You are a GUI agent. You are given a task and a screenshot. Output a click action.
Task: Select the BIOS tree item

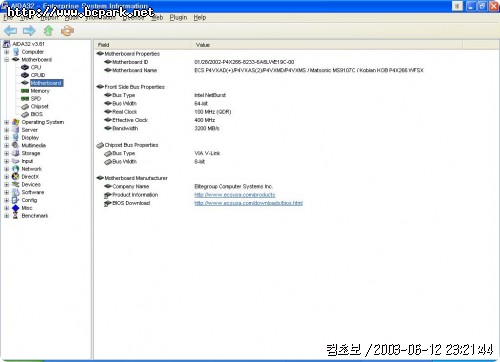tap(37, 114)
